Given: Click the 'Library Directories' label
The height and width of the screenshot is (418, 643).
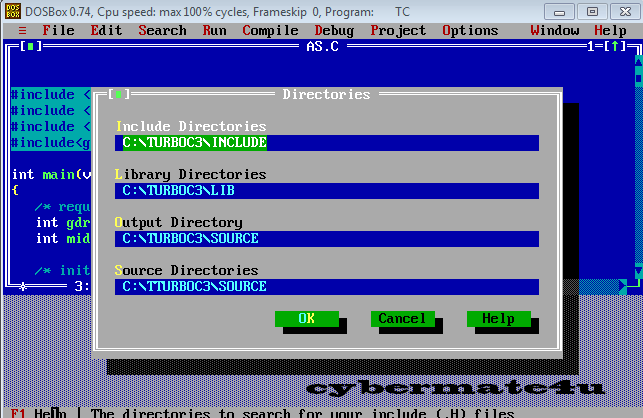Looking at the screenshot, I should pos(191,175).
